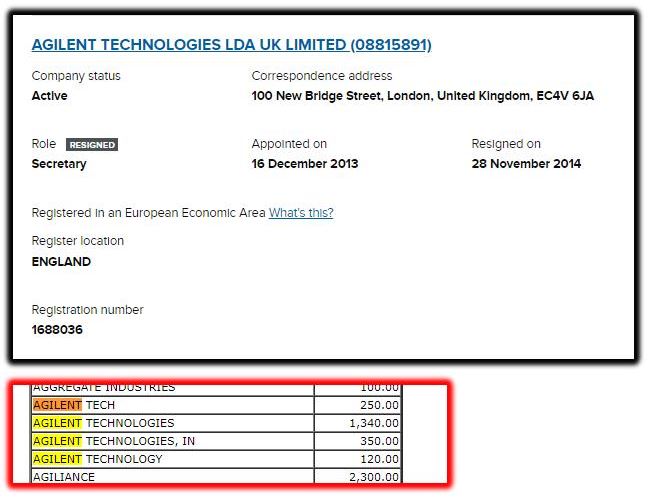This screenshot has height=498, width=653.
Task: Click appointed date 16 December 2013
Action: click(x=305, y=164)
